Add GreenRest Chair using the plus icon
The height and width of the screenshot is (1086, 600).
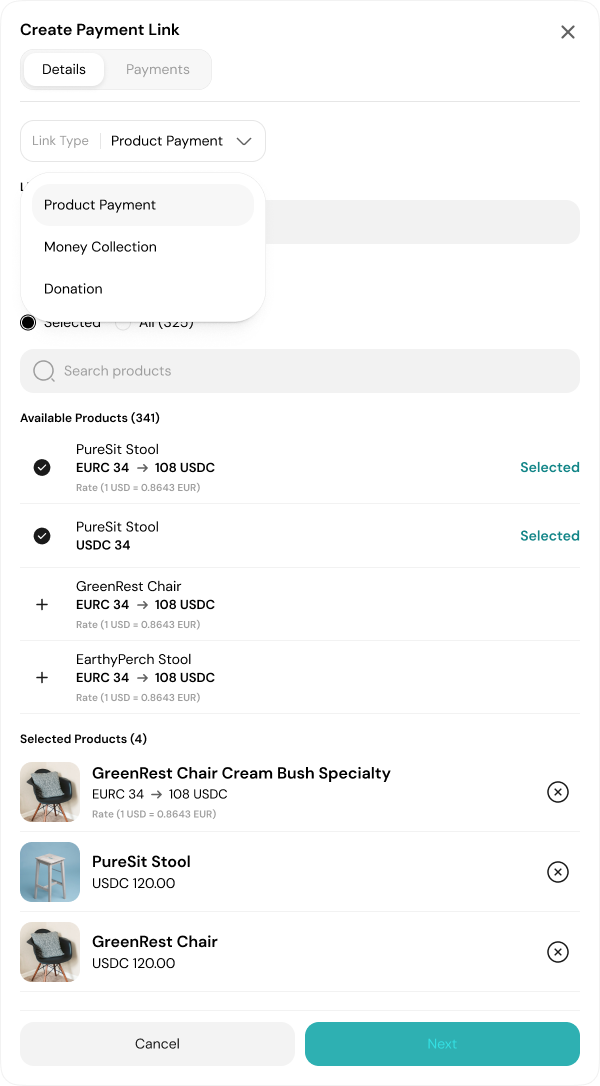point(41,605)
